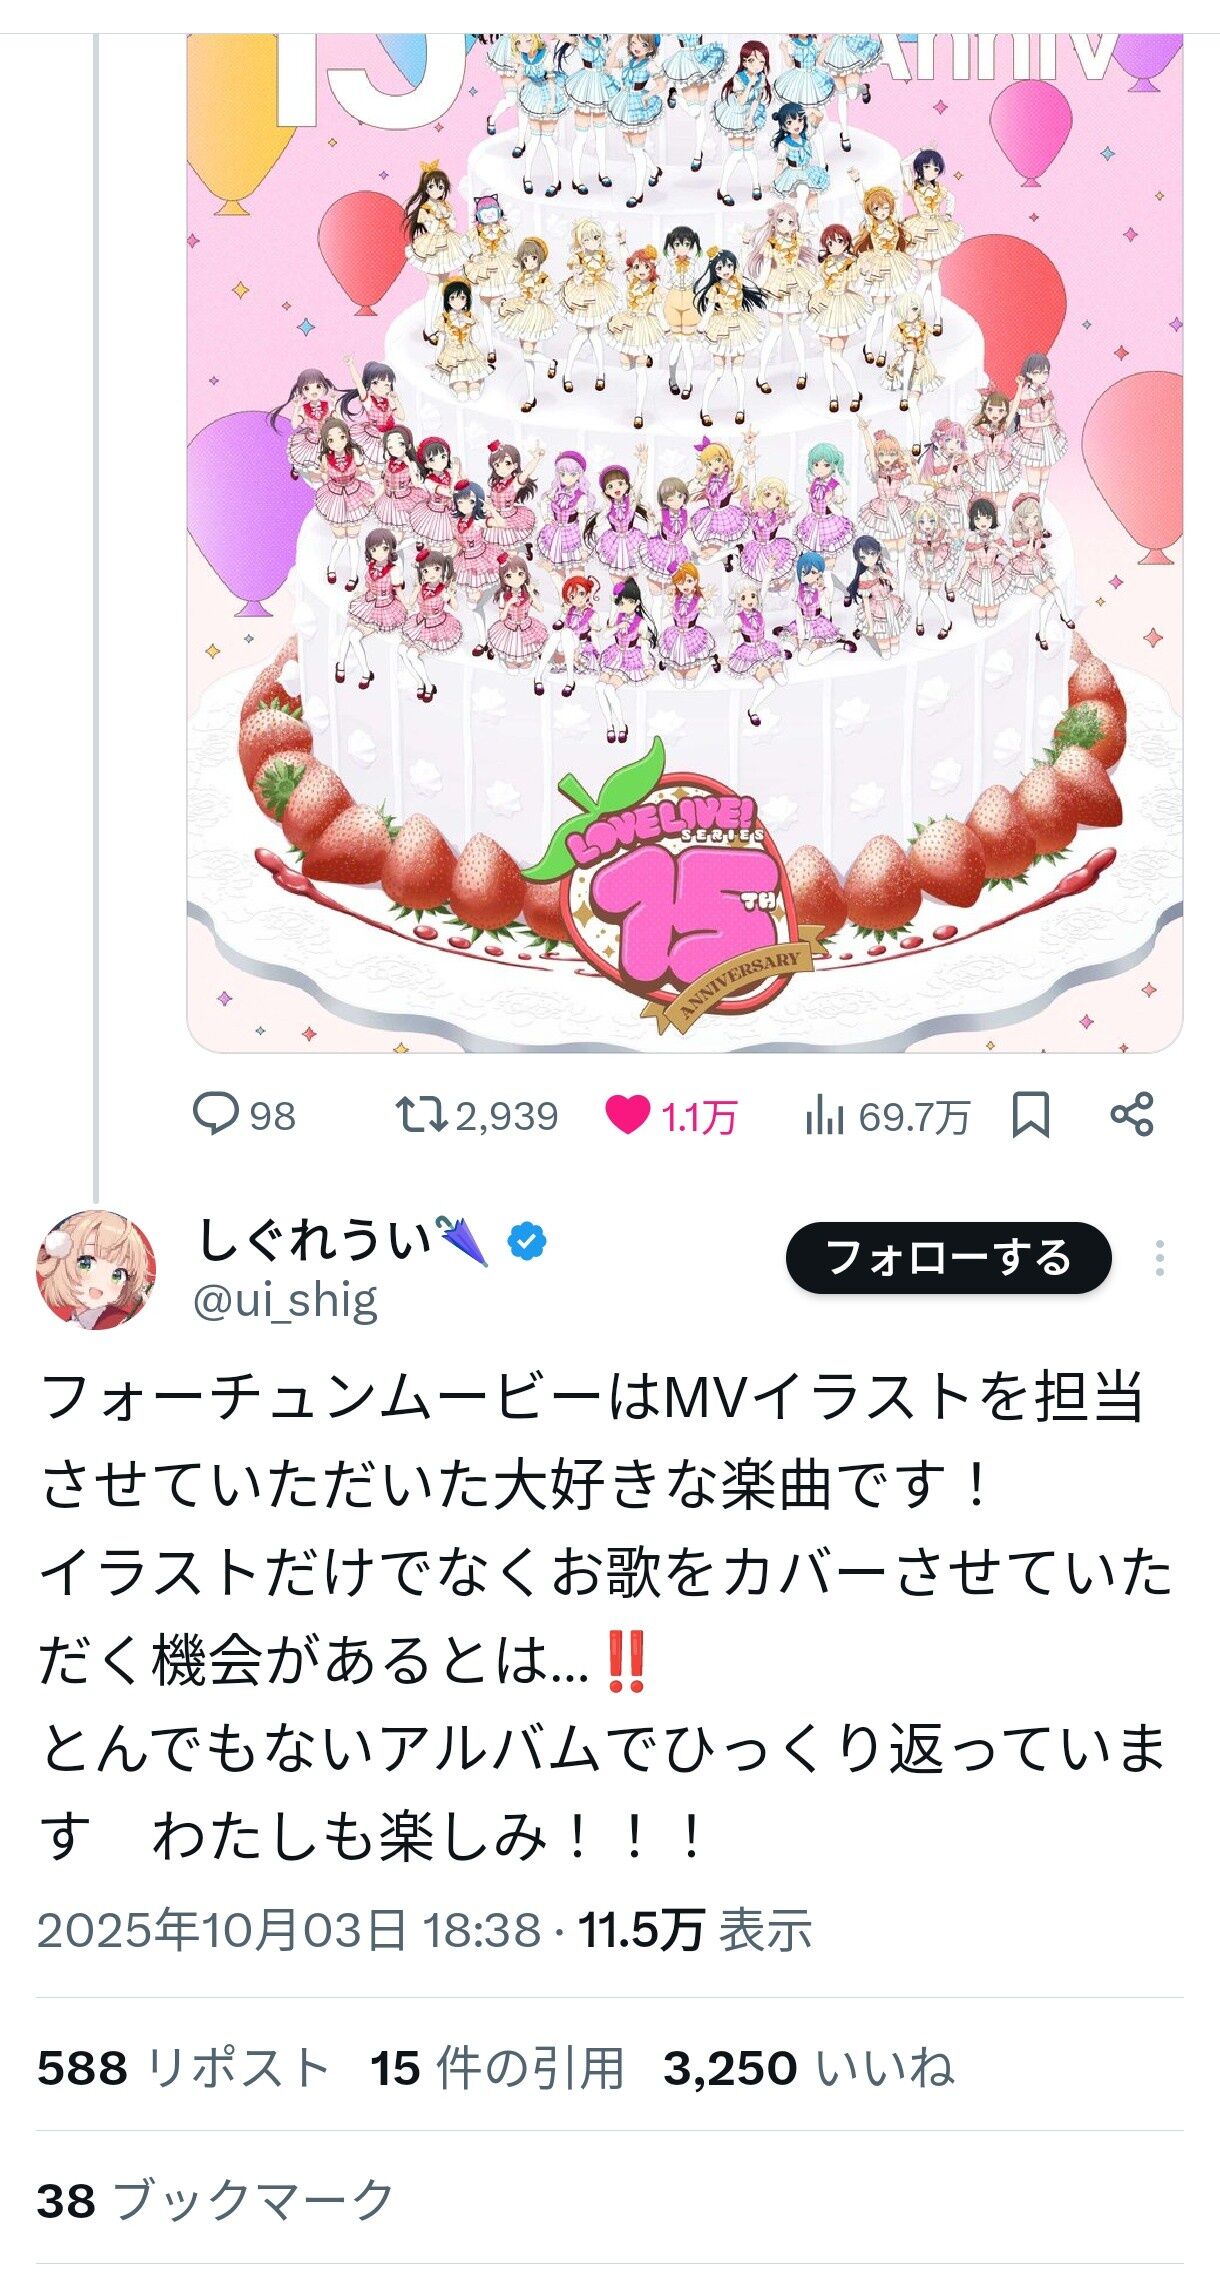The width and height of the screenshot is (1220, 2284).
Task: Follow @ui_shig with フォローする button
Action: (x=948, y=1258)
